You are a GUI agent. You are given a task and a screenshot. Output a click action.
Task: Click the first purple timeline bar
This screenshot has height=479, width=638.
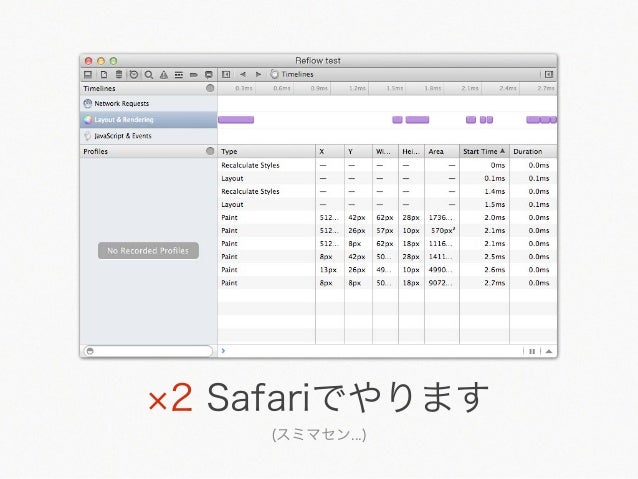[x=236, y=120]
